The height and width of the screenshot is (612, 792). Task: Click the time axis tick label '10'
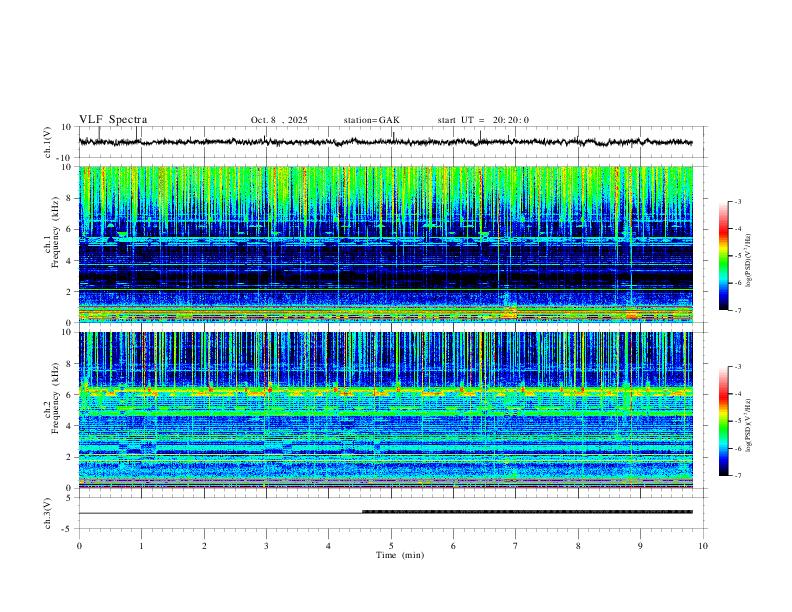703,546
